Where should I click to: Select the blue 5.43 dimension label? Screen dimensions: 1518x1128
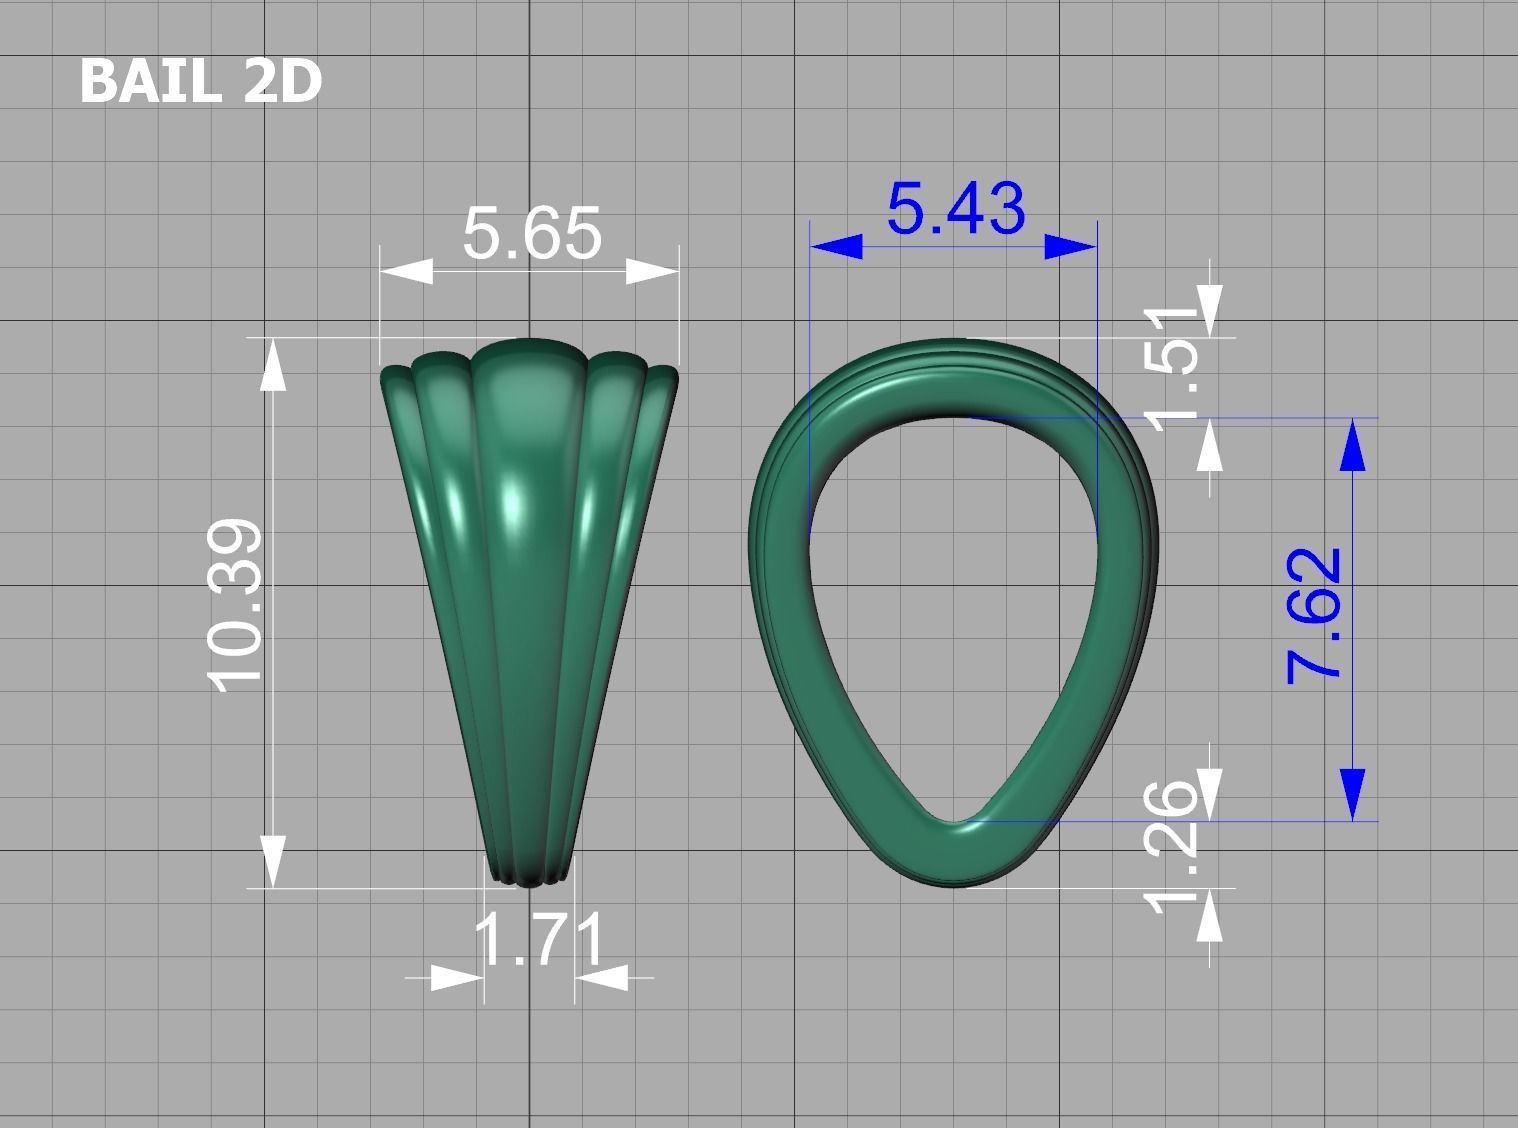tap(956, 209)
